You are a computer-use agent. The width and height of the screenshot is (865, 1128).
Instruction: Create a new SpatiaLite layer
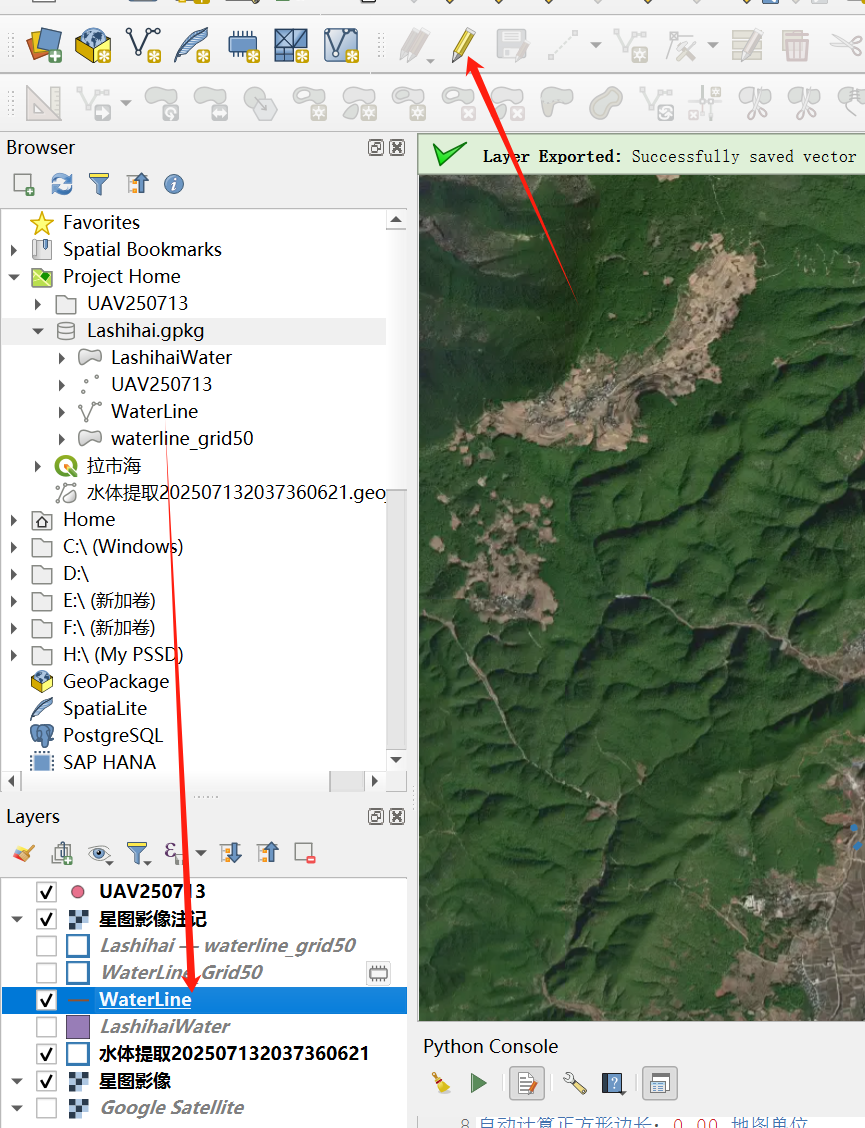click(192, 45)
